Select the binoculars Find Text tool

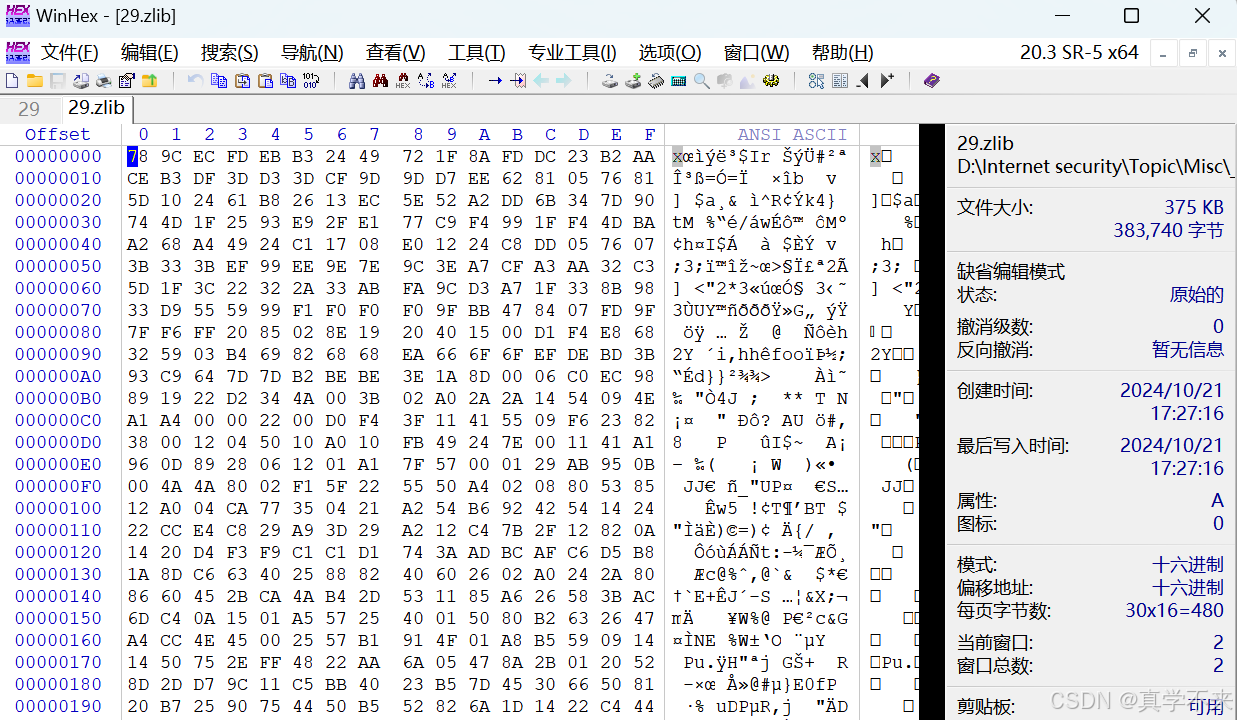[x=358, y=81]
